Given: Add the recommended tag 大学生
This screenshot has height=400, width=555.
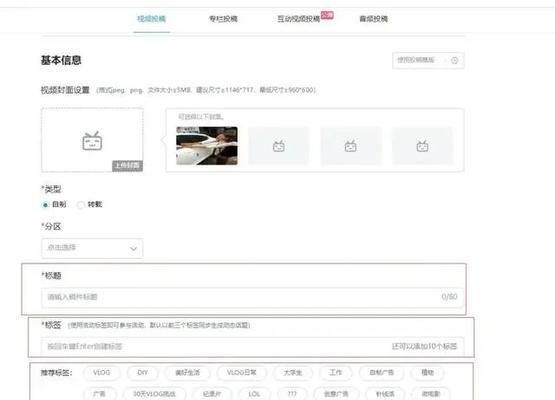Looking at the screenshot, I should click(x=293, y=372).
